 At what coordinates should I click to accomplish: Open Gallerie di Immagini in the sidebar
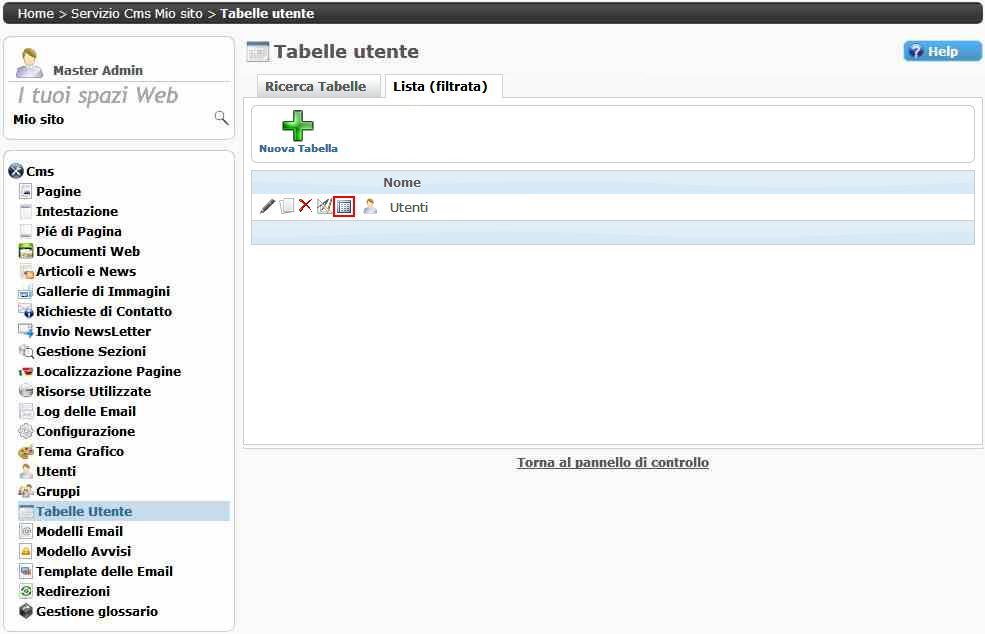click(x=102, y=291)
